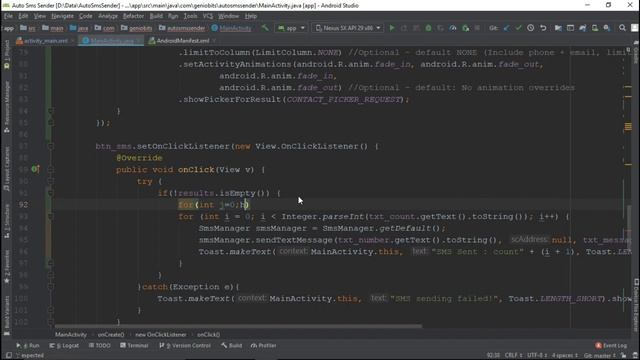Click the Event Log red notification icon
The image size is (640, 360).
point(598,345)
